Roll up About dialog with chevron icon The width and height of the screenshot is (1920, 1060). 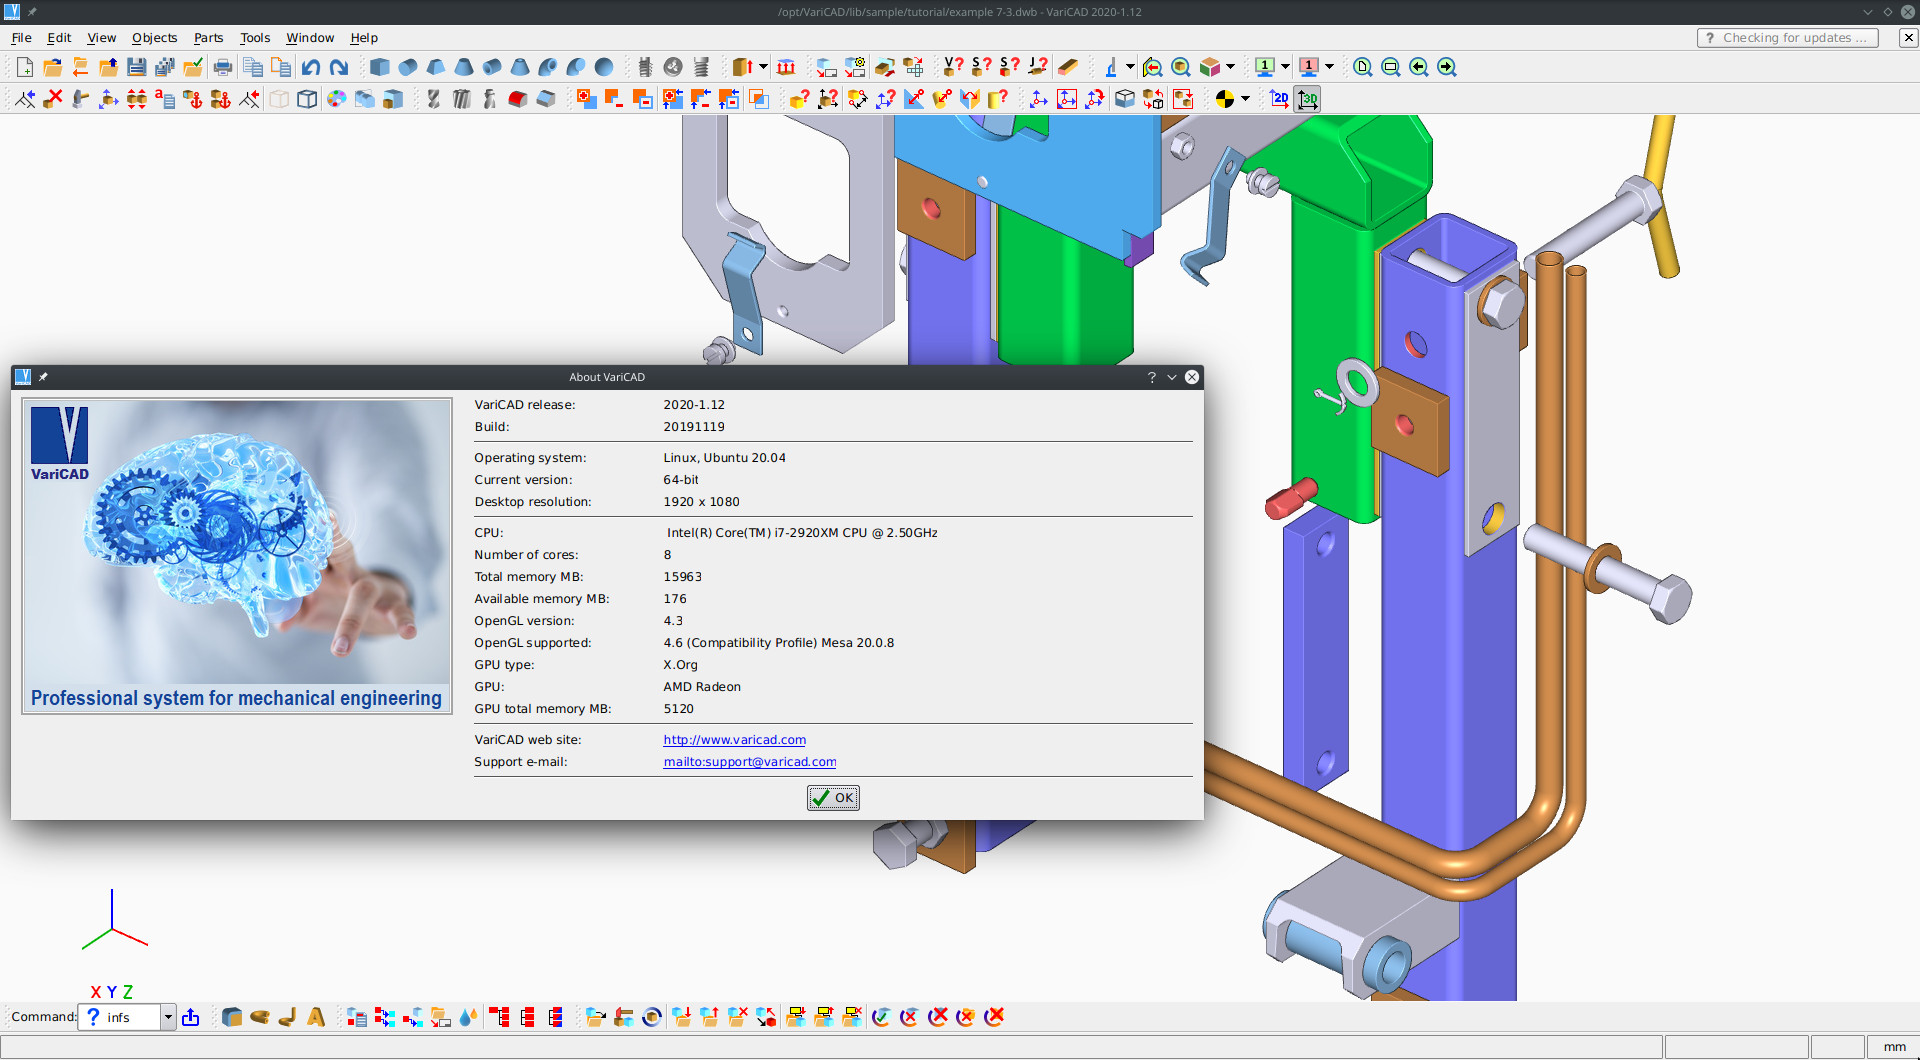pyautogui.click(x=1172, y=377)
